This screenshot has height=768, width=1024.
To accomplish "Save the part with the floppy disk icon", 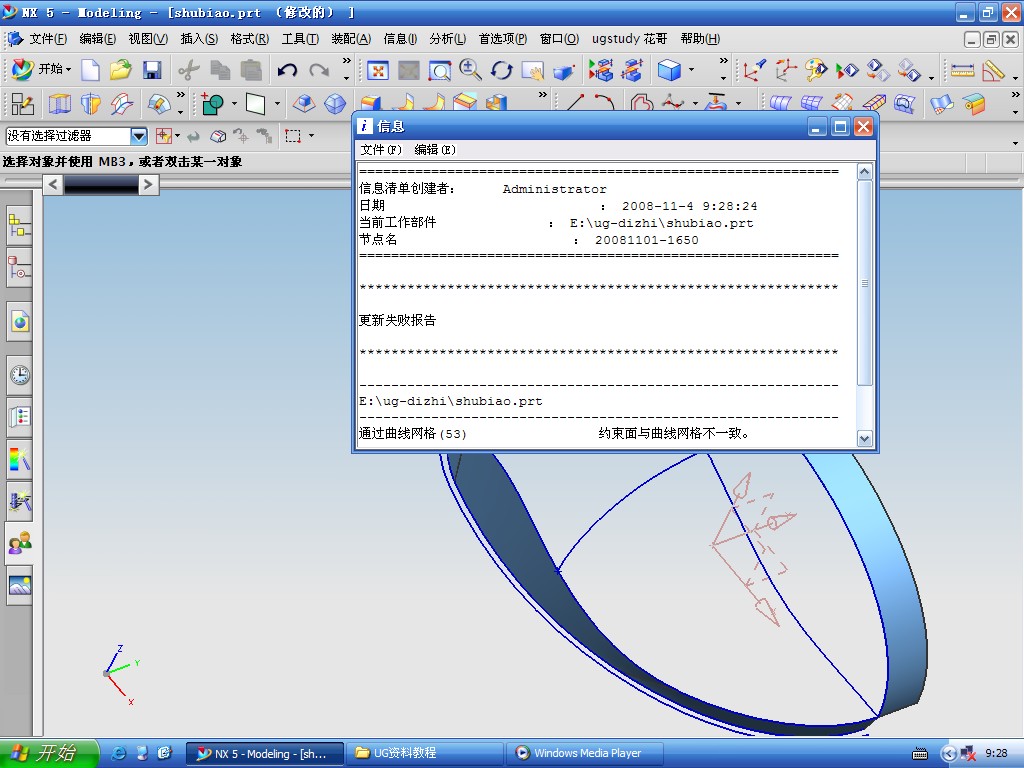I will 152,69.
